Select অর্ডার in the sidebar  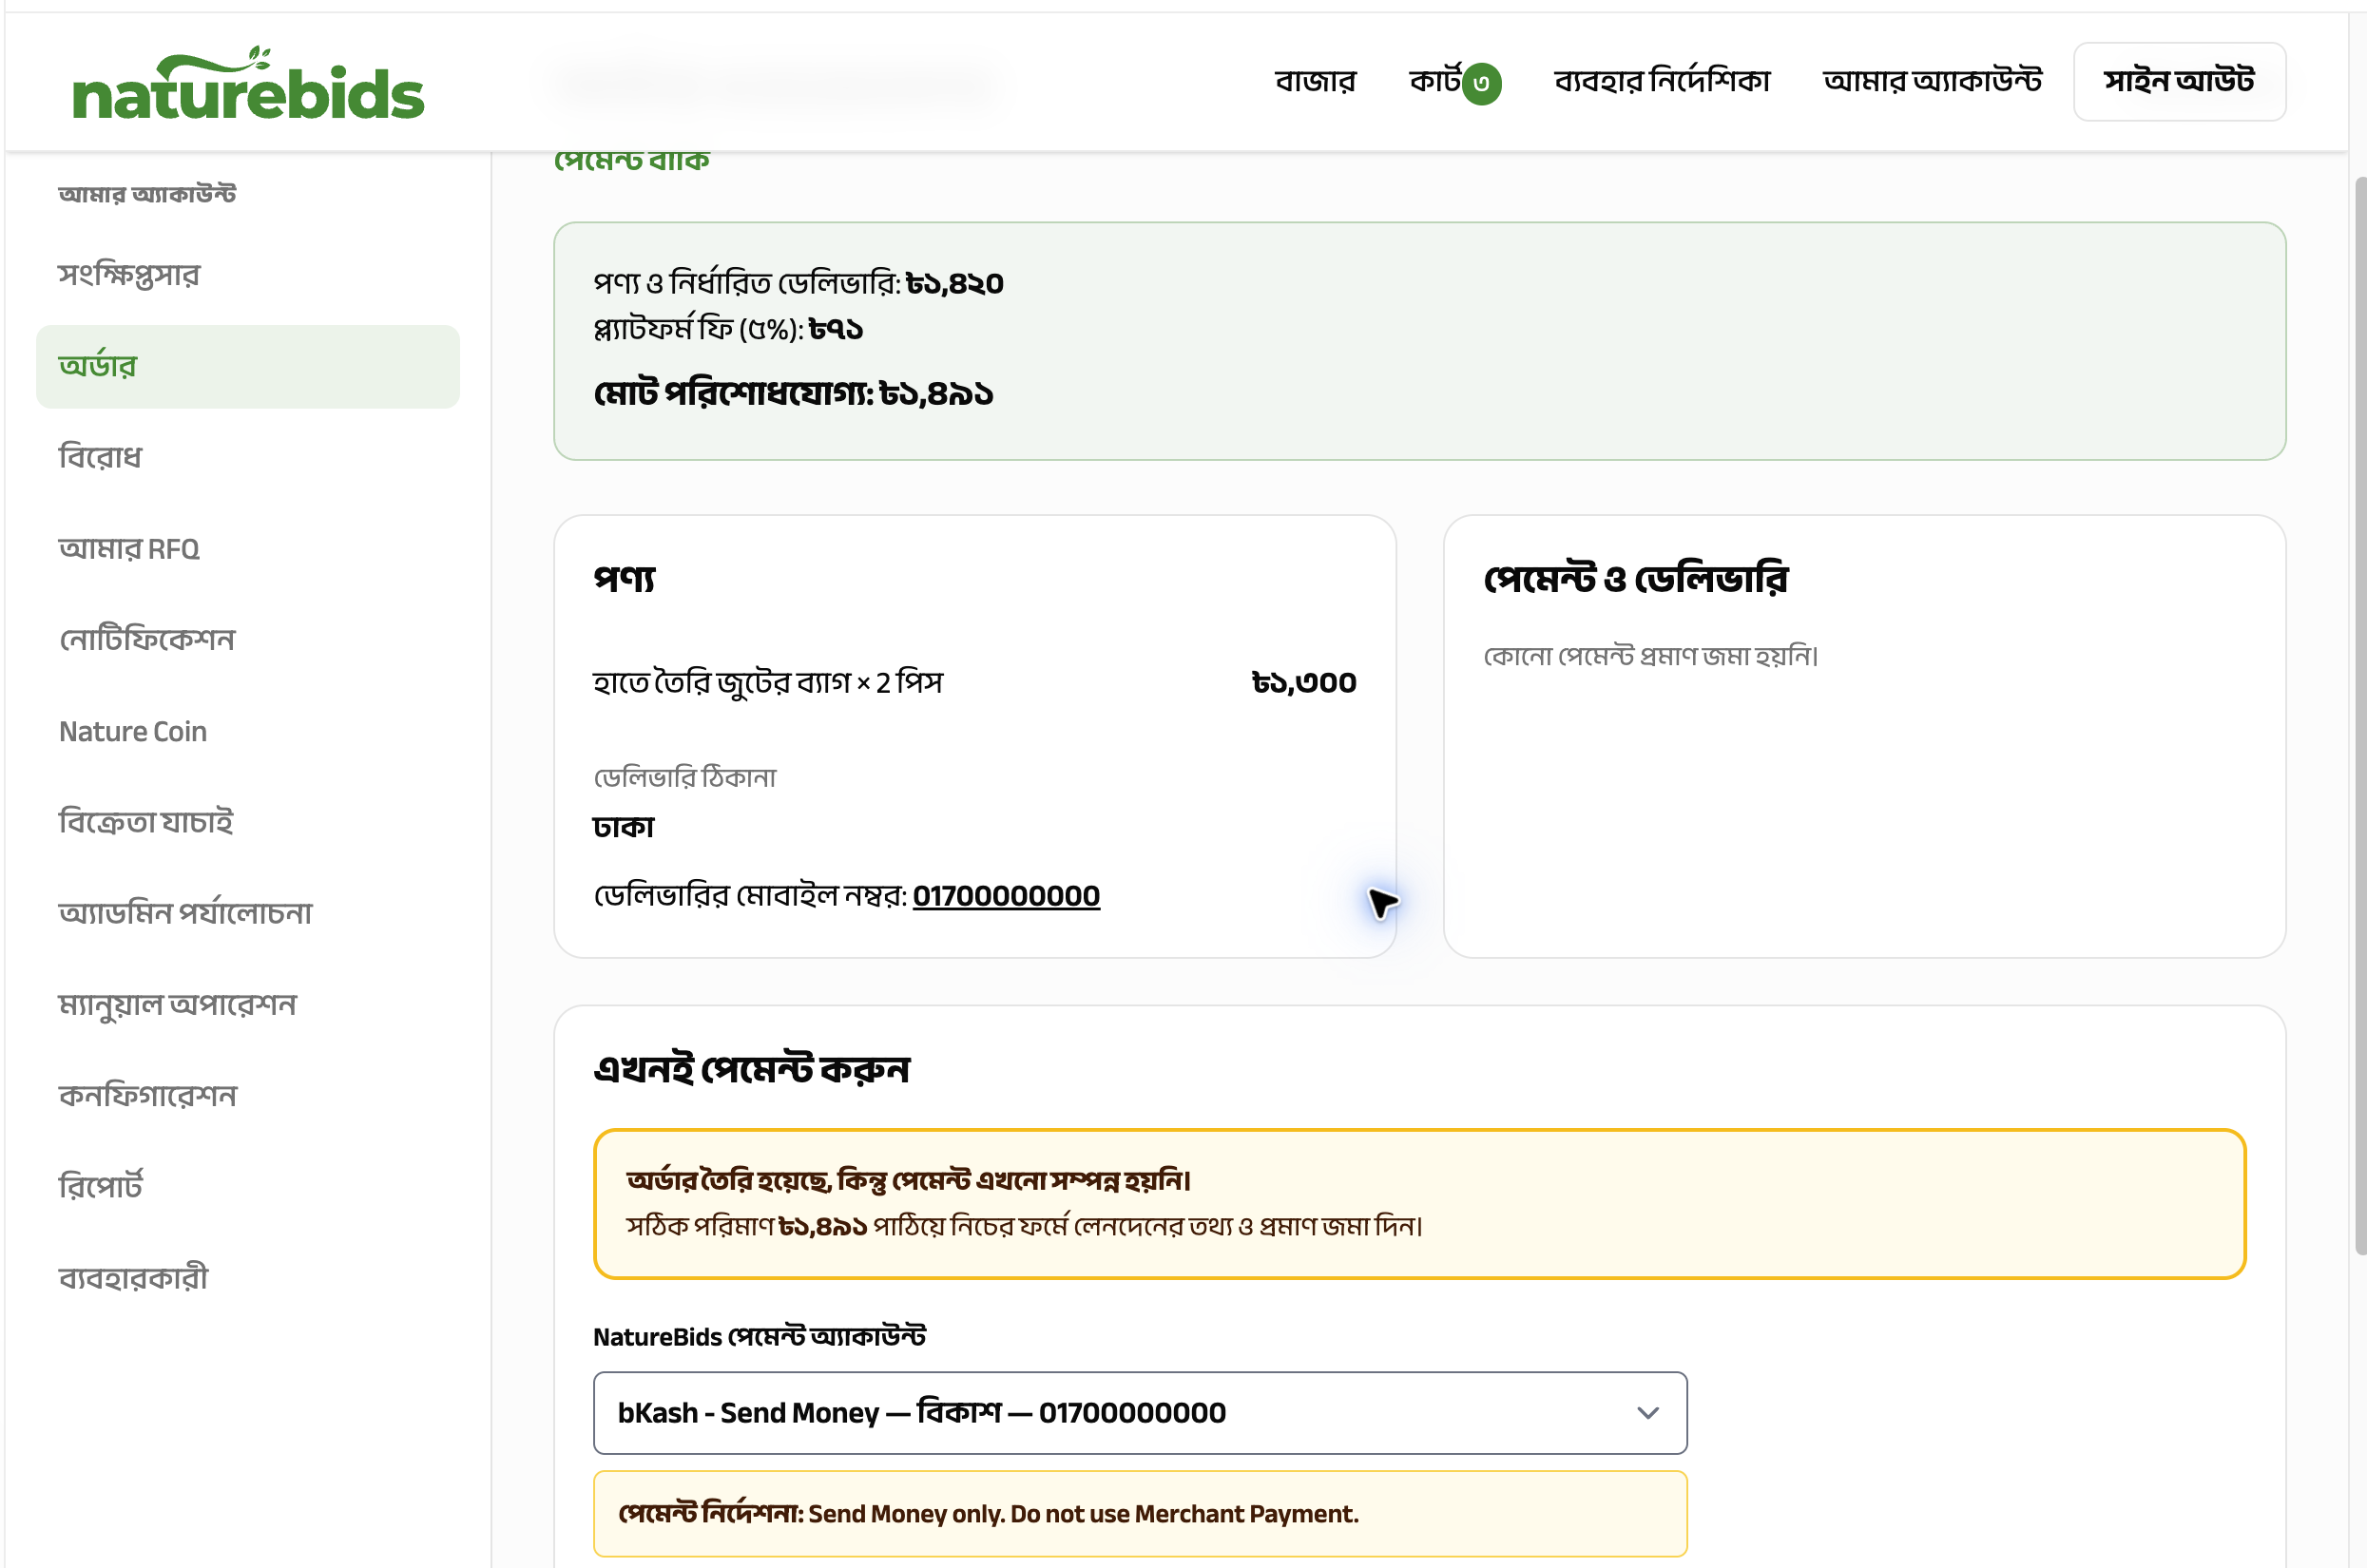pyautogui.click(x=247, y=366)
